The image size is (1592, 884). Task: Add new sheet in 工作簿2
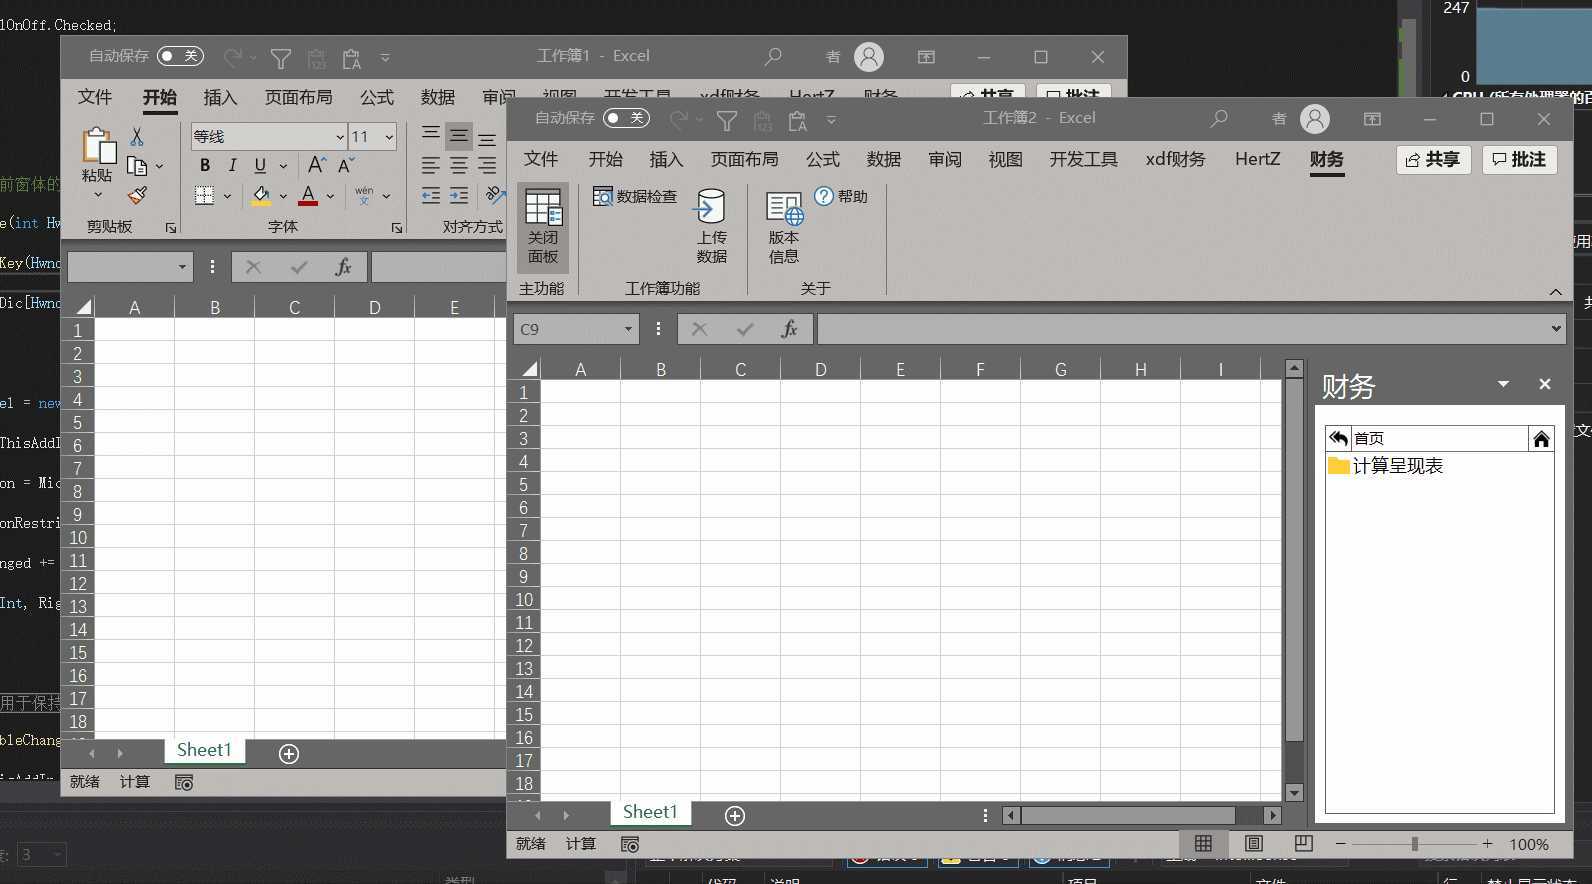point(735,816)
